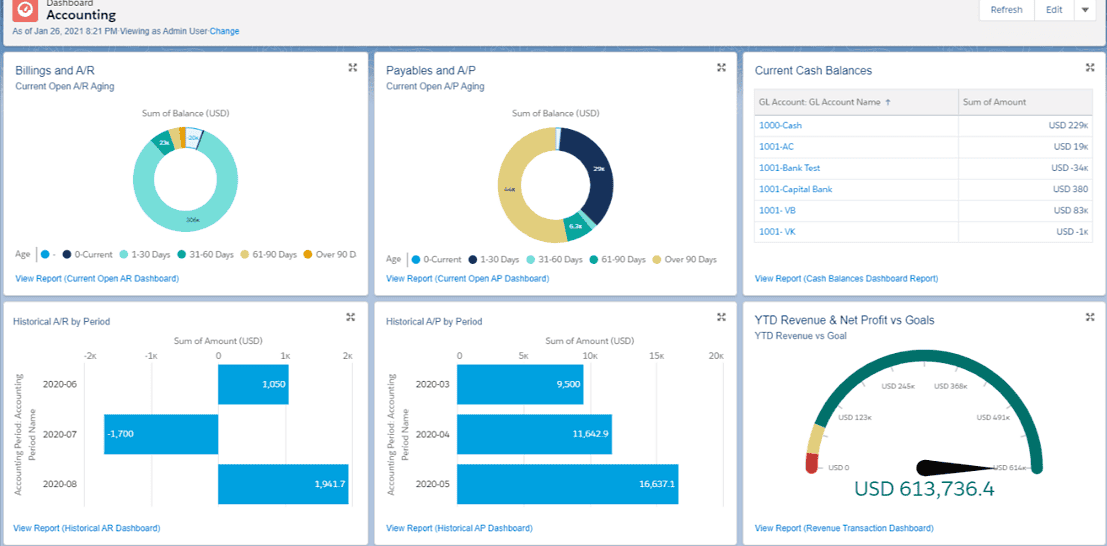Viewport: 1107px width, 546px height.
Task: Click the Accounting dashboard logo icon
Action: (x=26, y=10)
